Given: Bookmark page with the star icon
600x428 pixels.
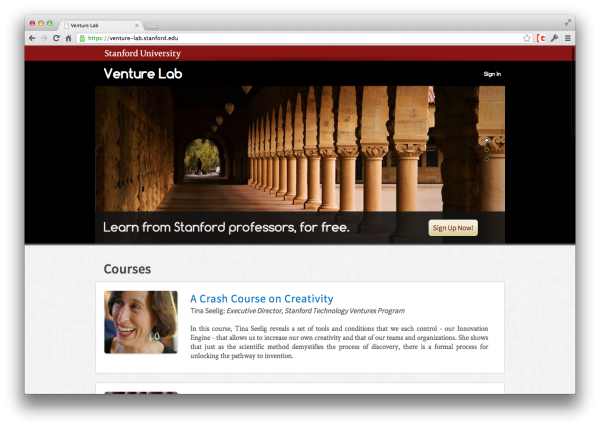Looking at the screenshot, I should (527, 38).
